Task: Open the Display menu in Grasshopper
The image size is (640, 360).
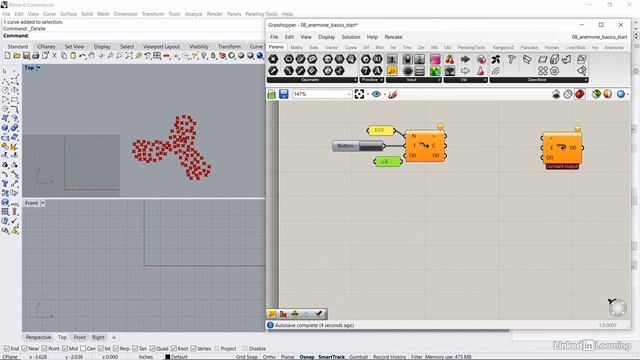Action: [x=327, y=37]
